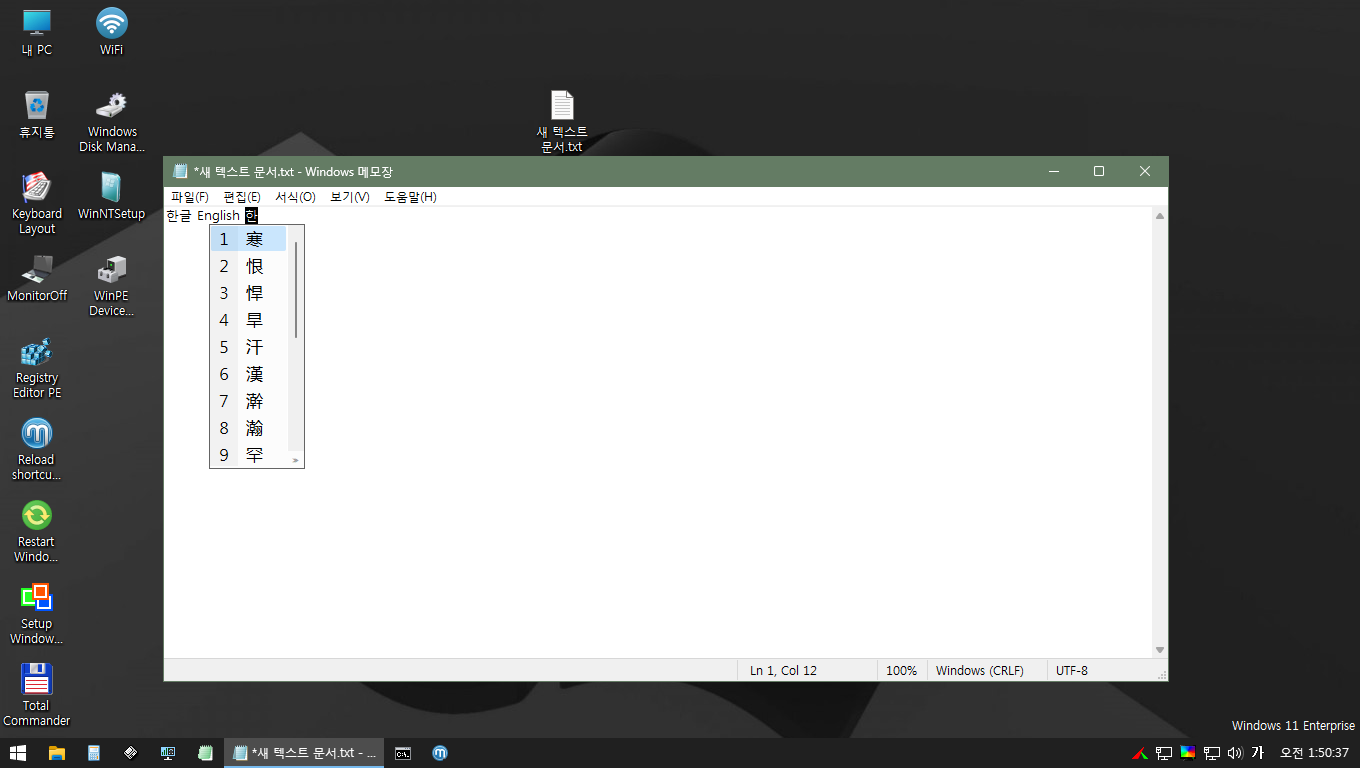
Task: Select the 새 텍스트 문서.txt desktop file
Action: 562,121
